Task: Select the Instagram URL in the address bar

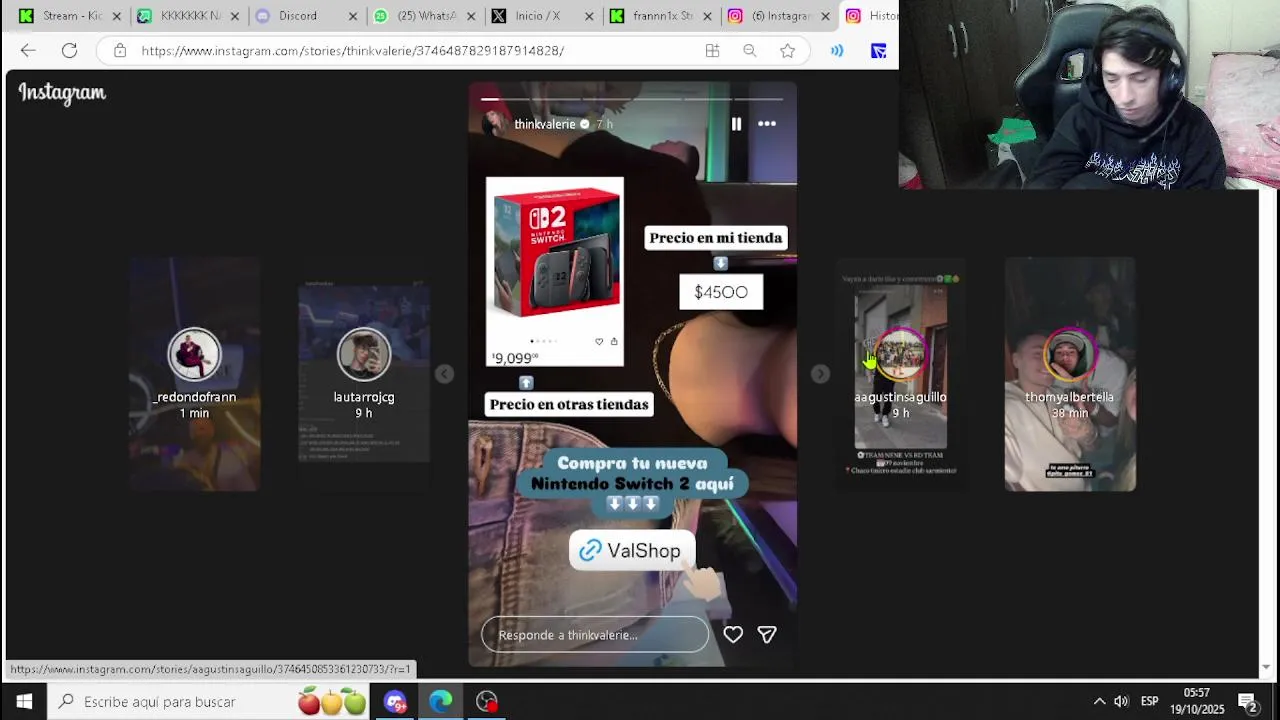Action: click(x=353, y=50)
